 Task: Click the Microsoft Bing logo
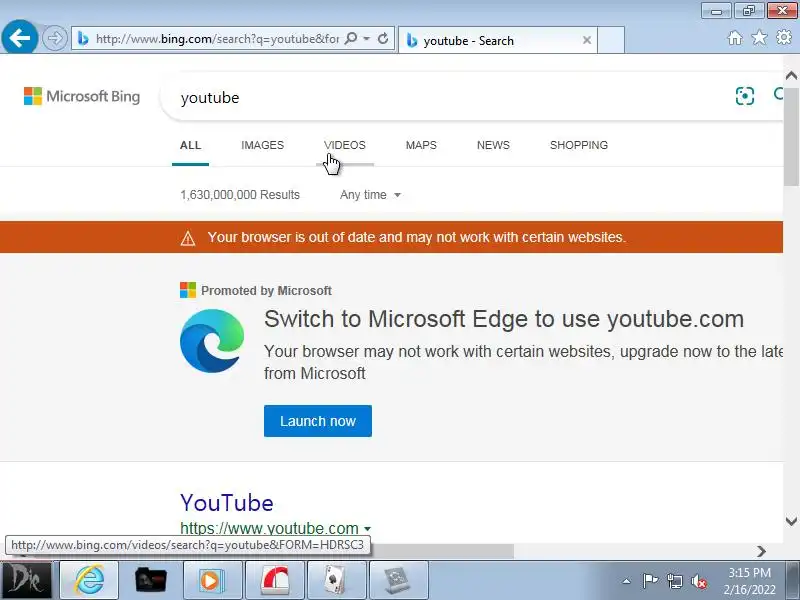click(82, 96)
